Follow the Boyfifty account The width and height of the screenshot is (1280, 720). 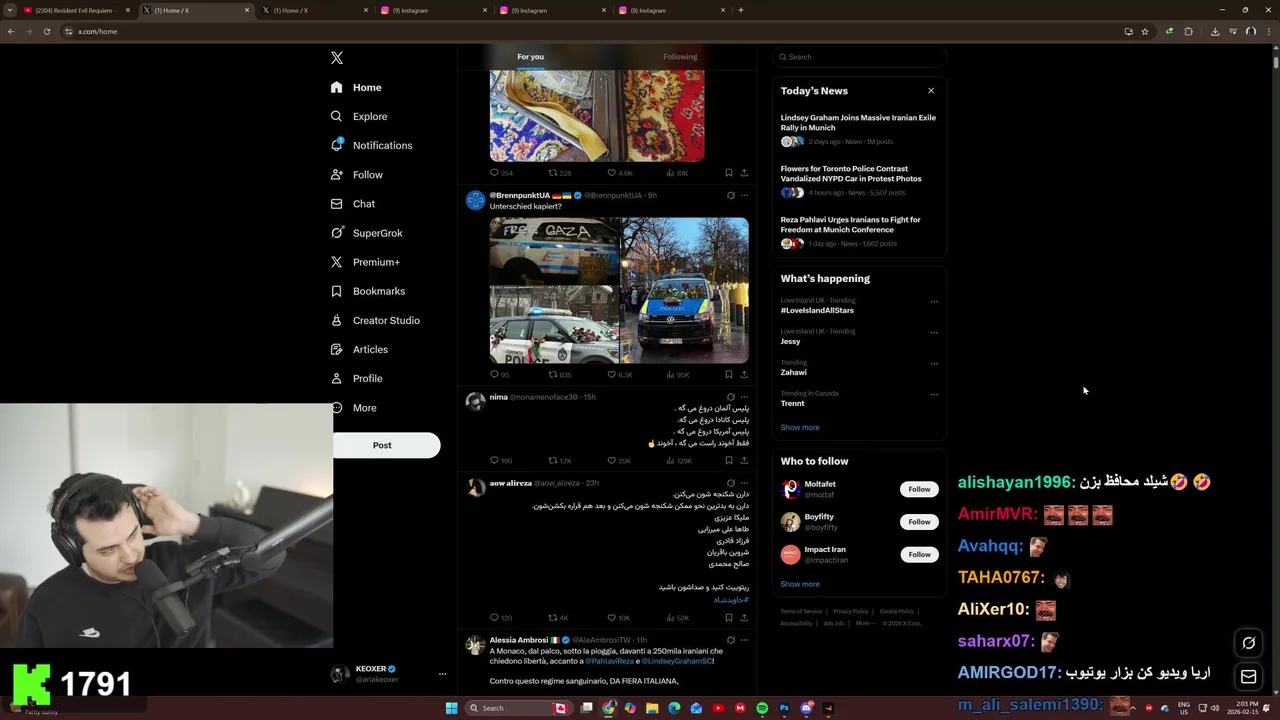click(919, 522)
